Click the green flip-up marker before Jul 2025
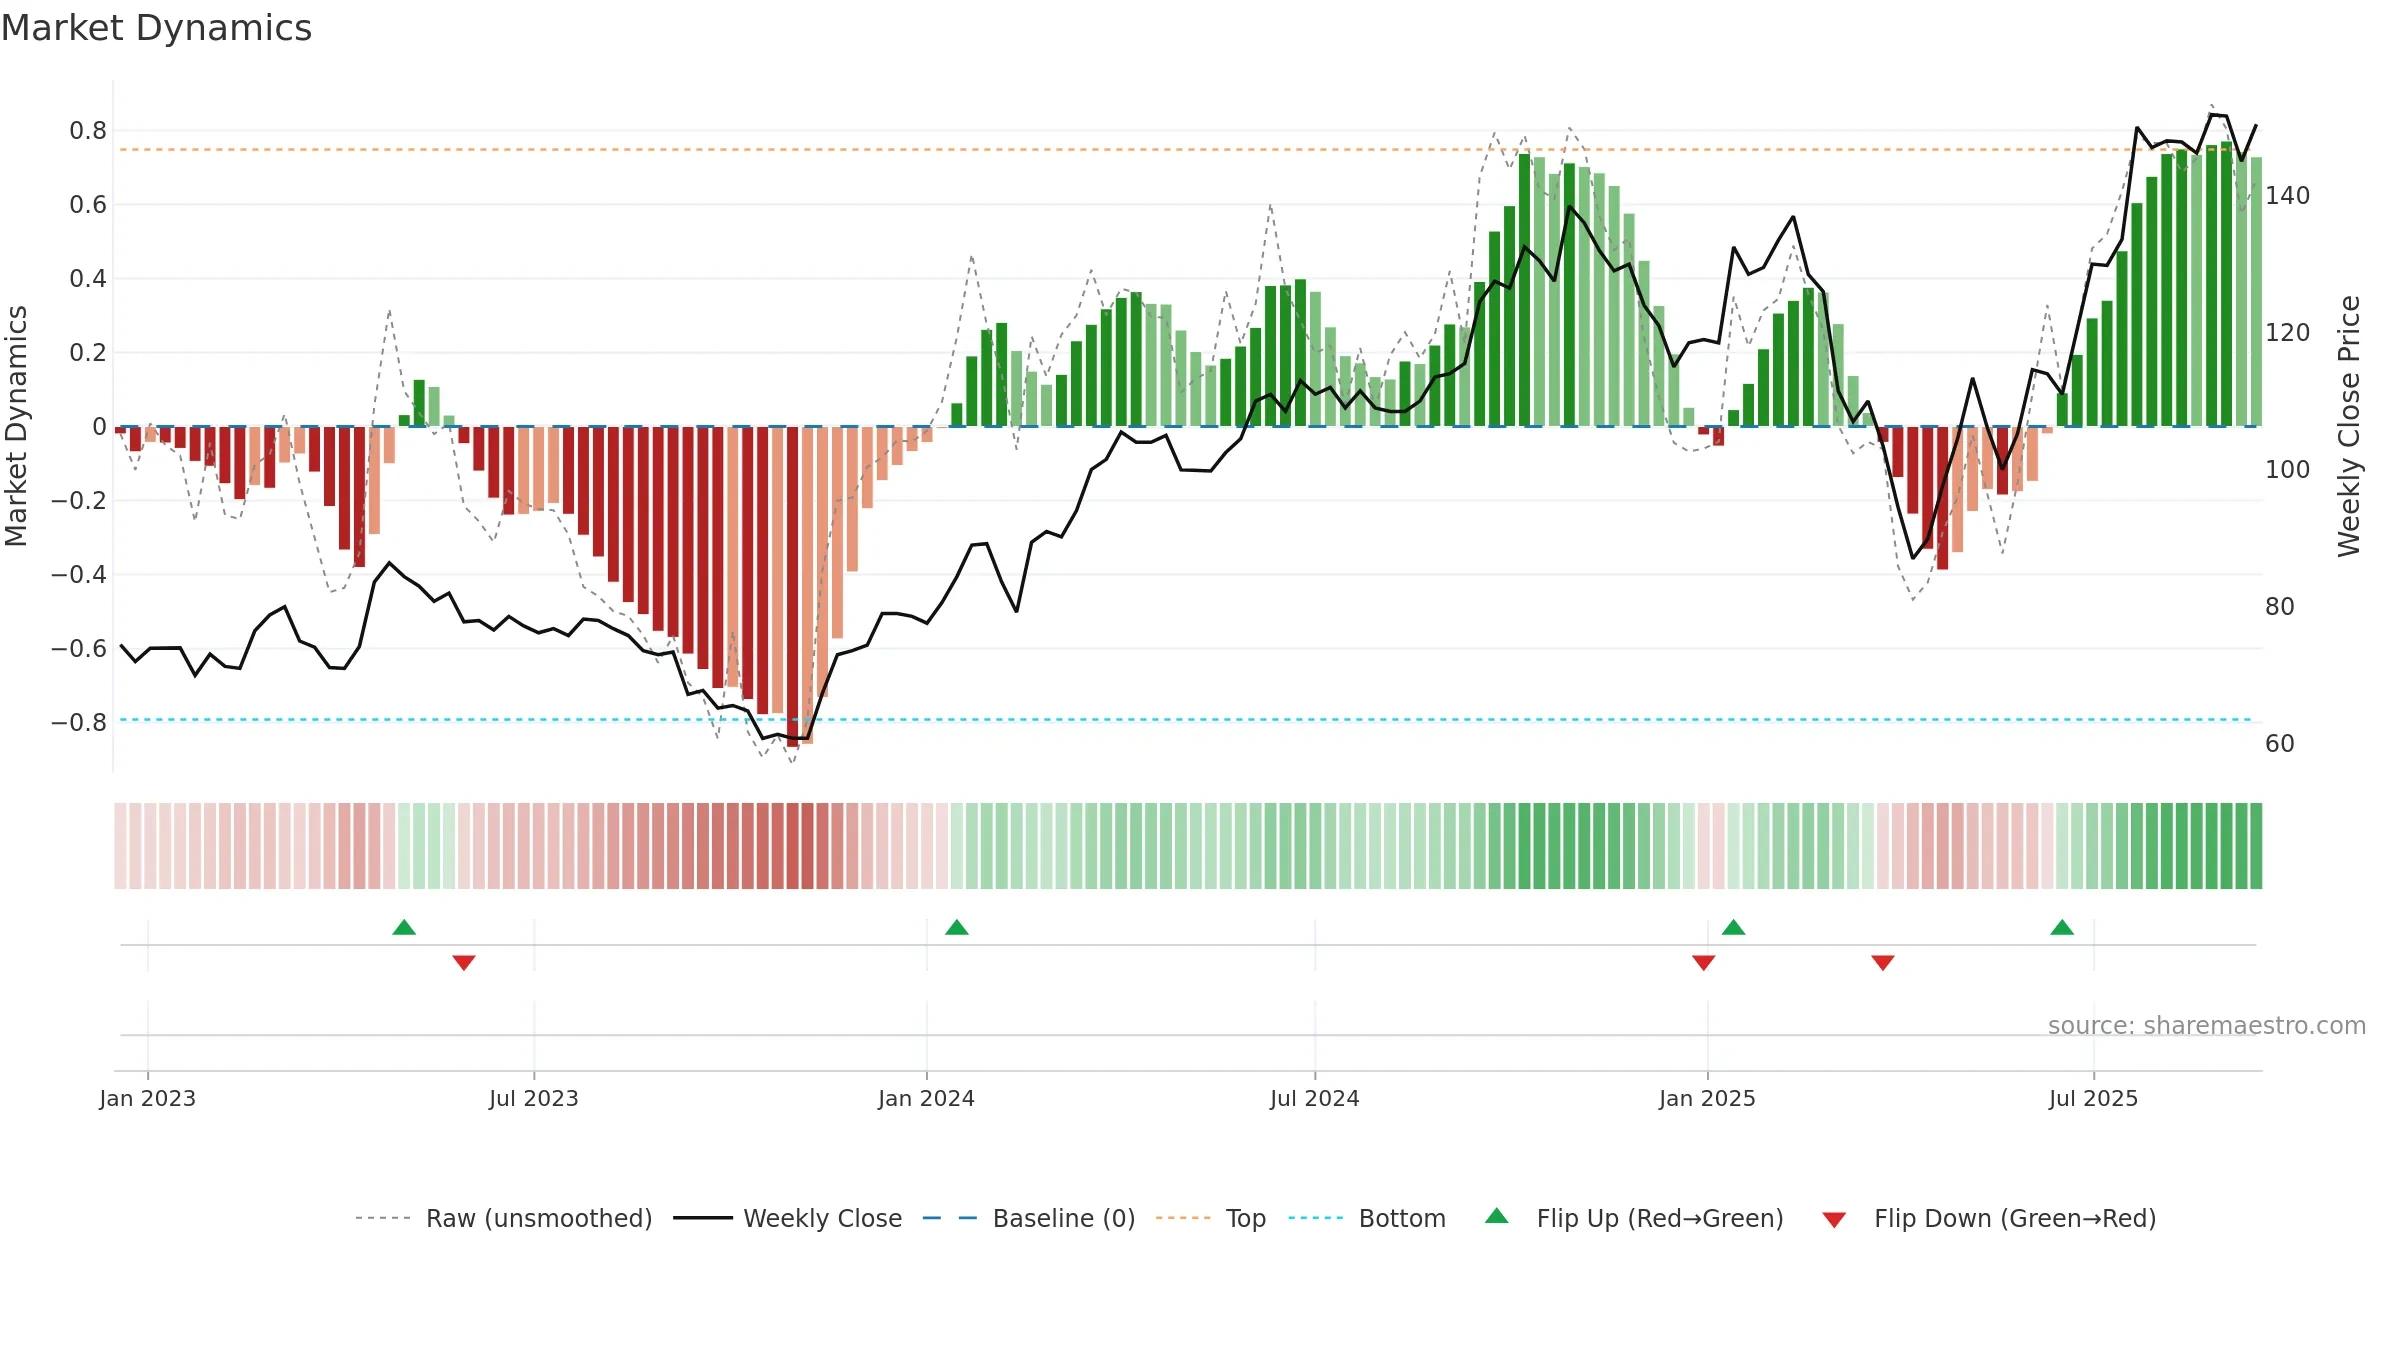 click(x=2062, y=927)
